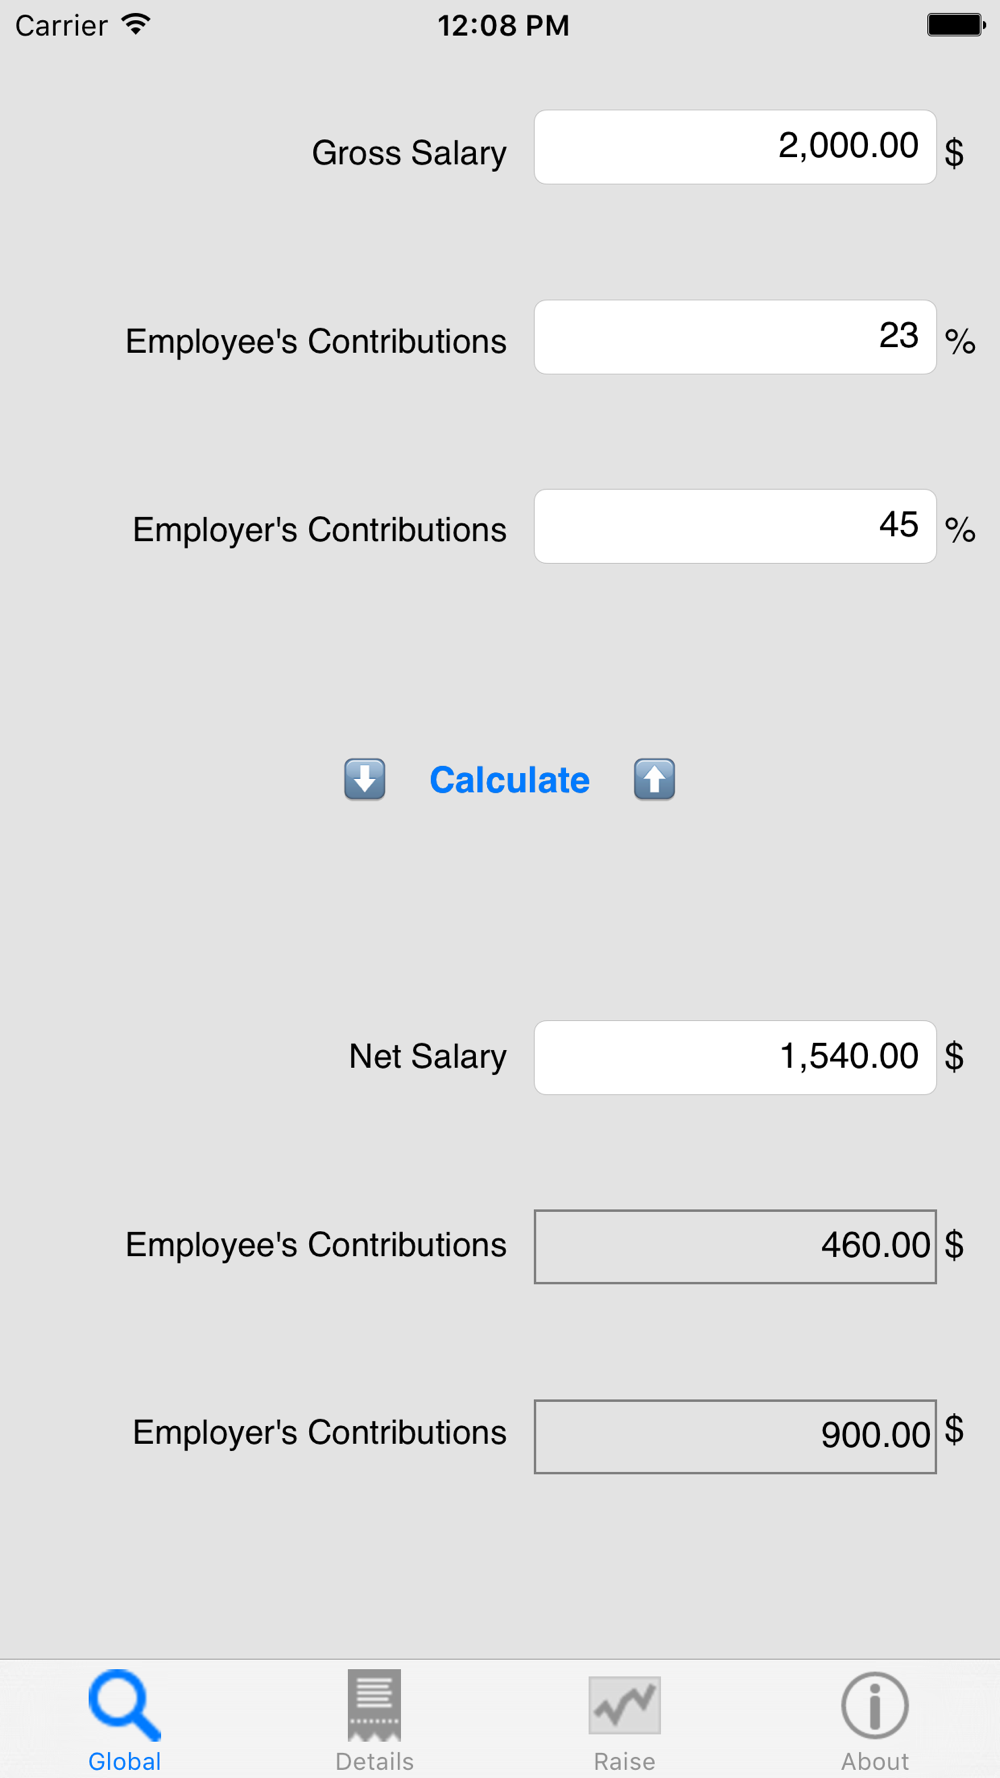Tap the battery icon in status bar
This screenshot has width=1000, height=1778.
coord(956,25)
